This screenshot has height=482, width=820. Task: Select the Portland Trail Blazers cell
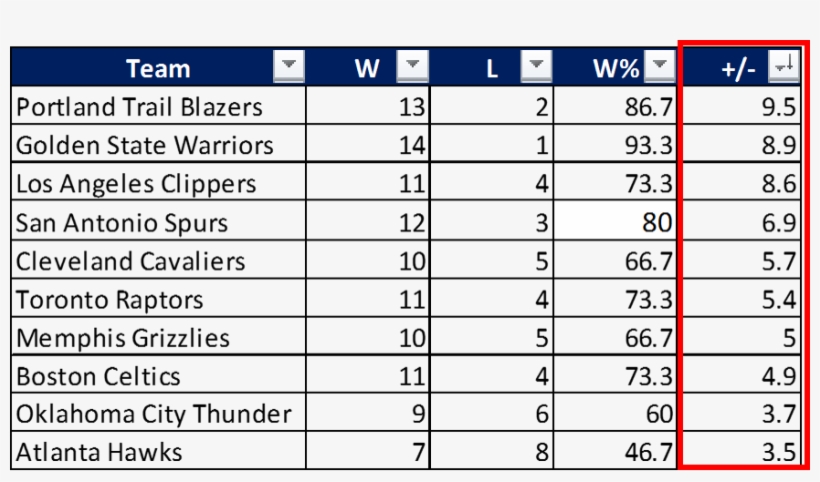(158, 107)
